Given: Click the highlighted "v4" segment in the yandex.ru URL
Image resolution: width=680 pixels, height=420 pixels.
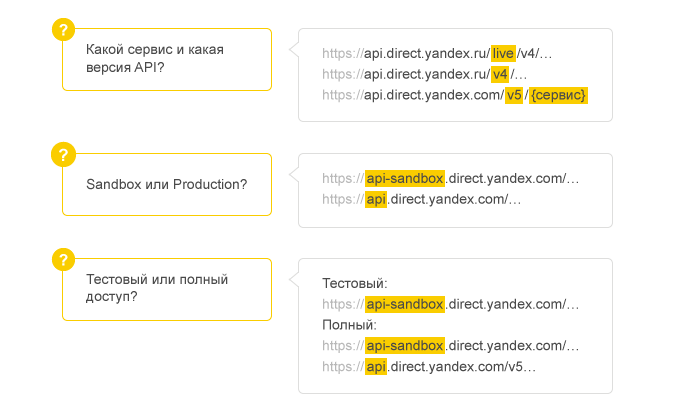Looking at the screenshot, I should pyautogui.click(x=500, y=74).
